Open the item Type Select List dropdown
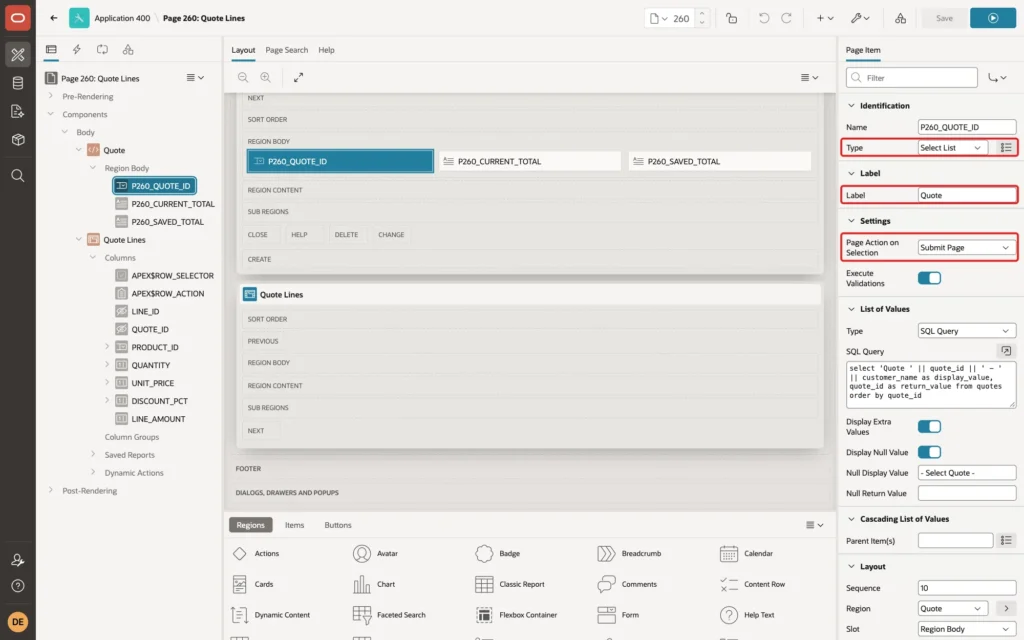Viewport: 1024px width, 640px height. coord(953,148)
